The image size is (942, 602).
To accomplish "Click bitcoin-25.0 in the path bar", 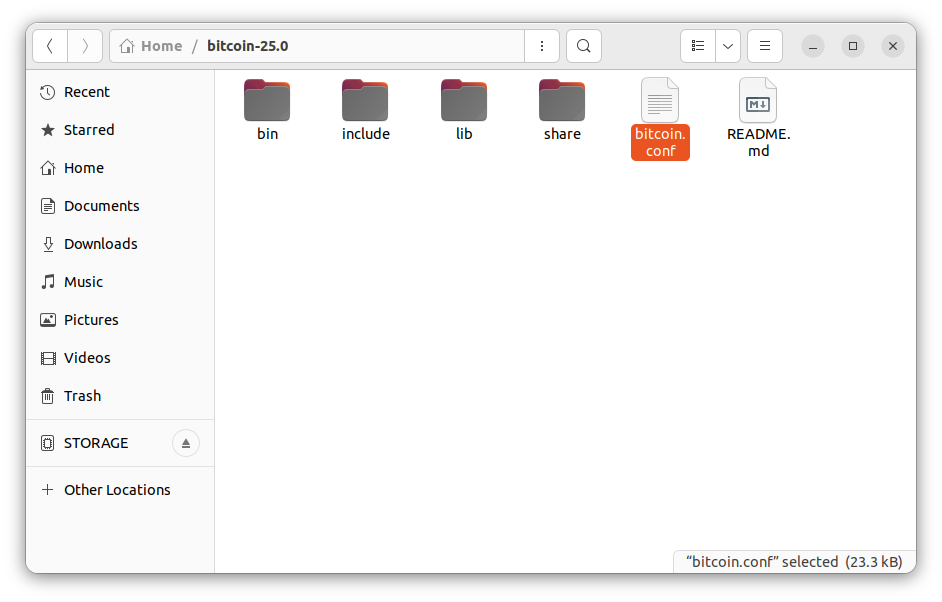I will pyautogui.click(x=248, y=46).
